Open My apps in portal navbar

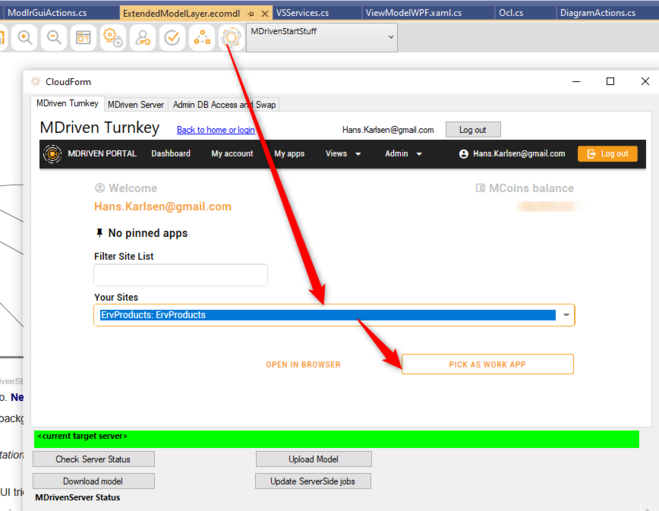coord(289,154)
